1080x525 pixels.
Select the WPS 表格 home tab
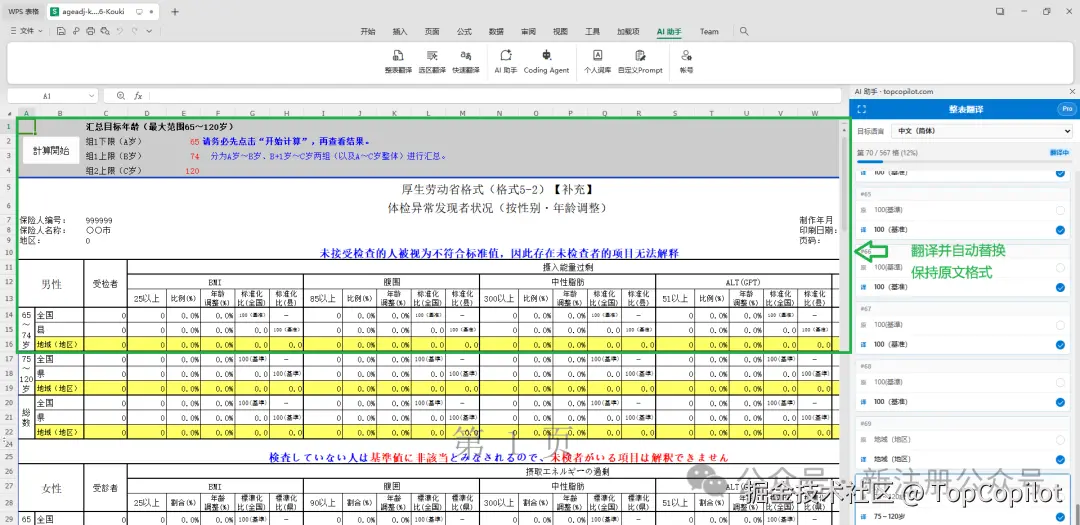point(23,12)
